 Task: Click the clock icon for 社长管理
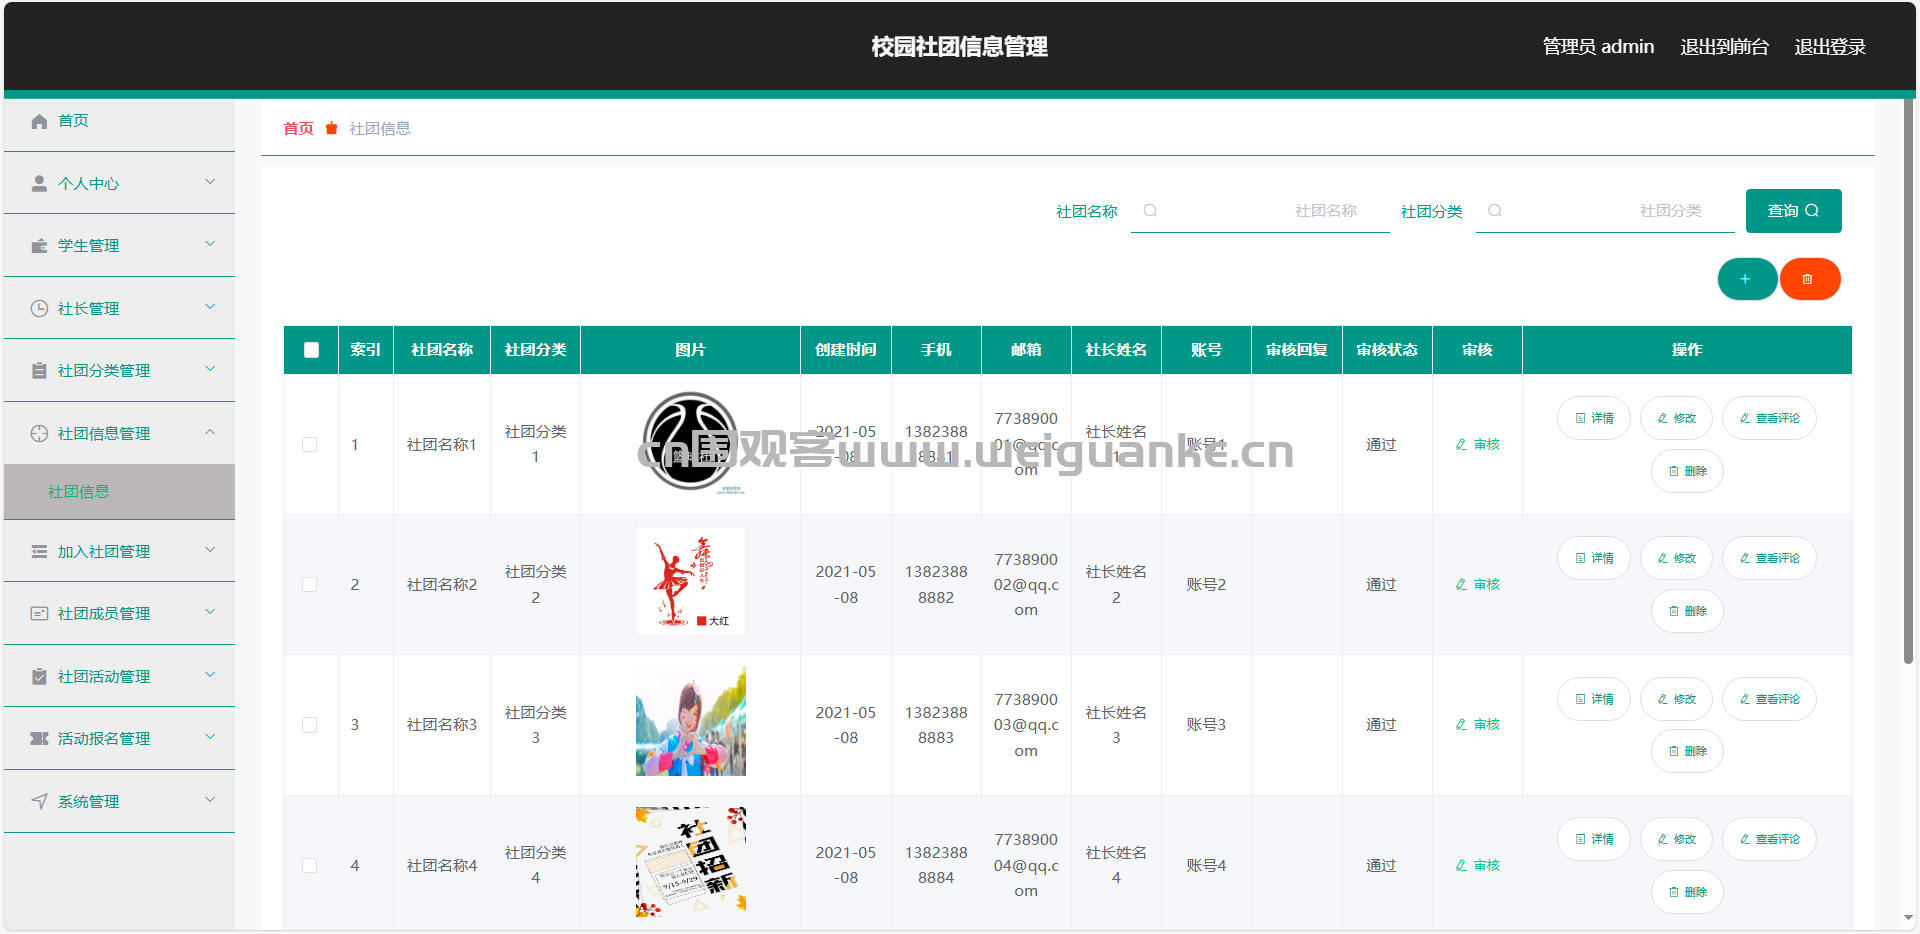[39, 309]
